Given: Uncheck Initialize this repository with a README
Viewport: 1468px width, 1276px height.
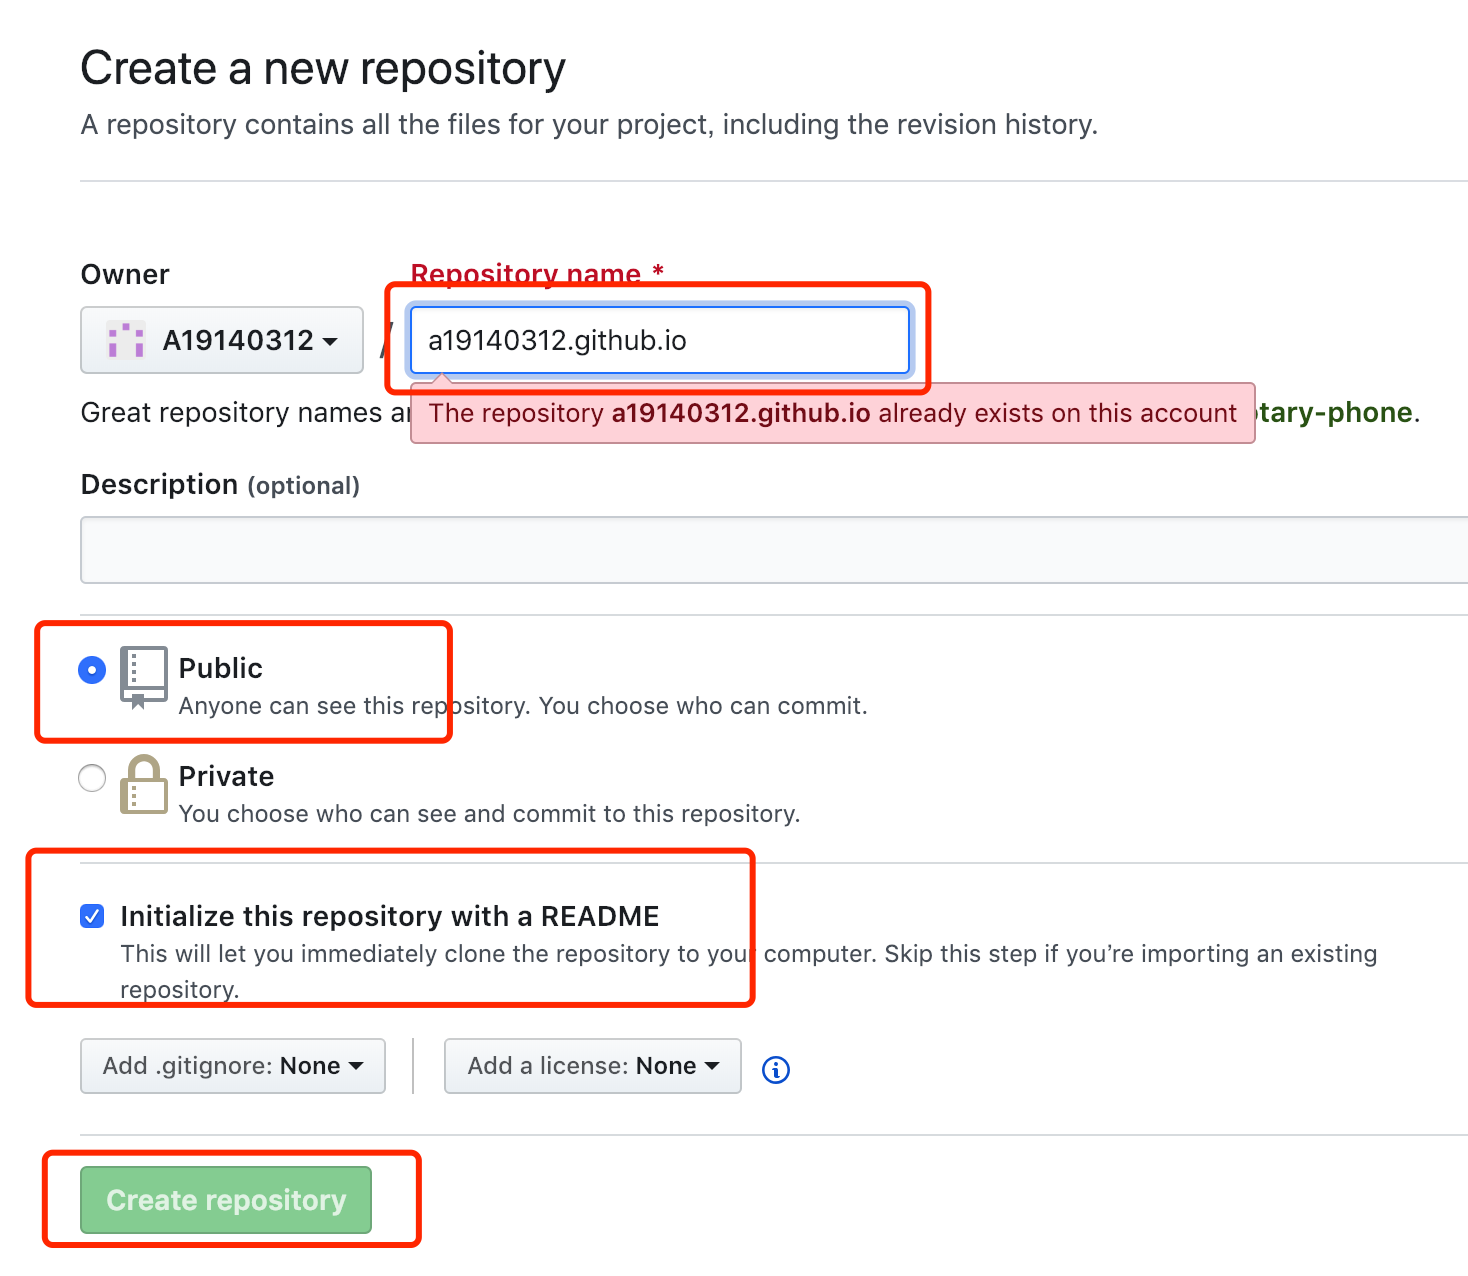Looking at the screenshot, I should 92,916.
